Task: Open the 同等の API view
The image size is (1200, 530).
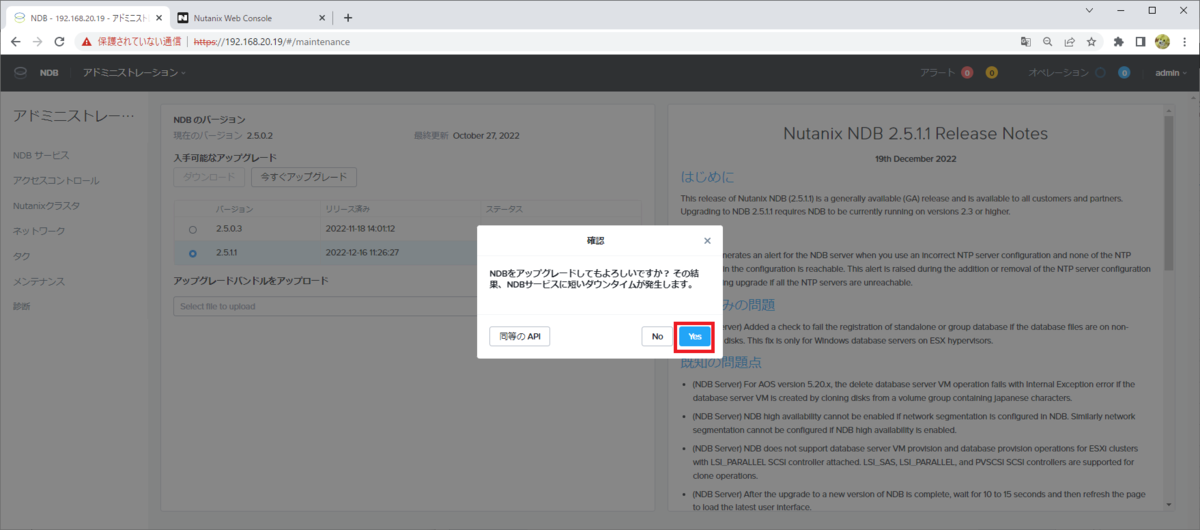Action: [x=520, y=336]
